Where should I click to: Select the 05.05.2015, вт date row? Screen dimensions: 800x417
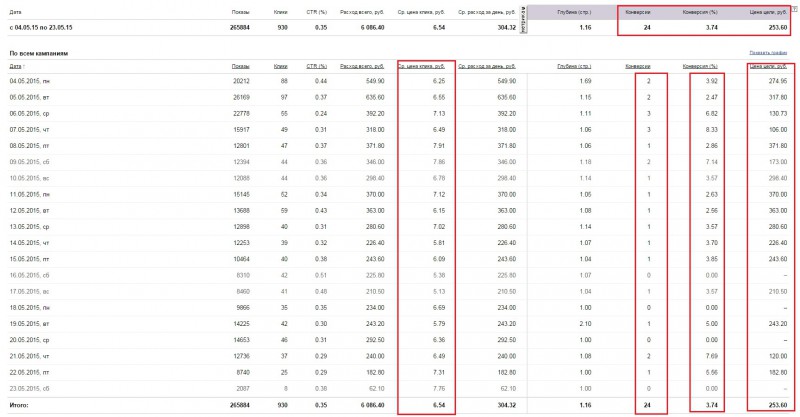29,97
